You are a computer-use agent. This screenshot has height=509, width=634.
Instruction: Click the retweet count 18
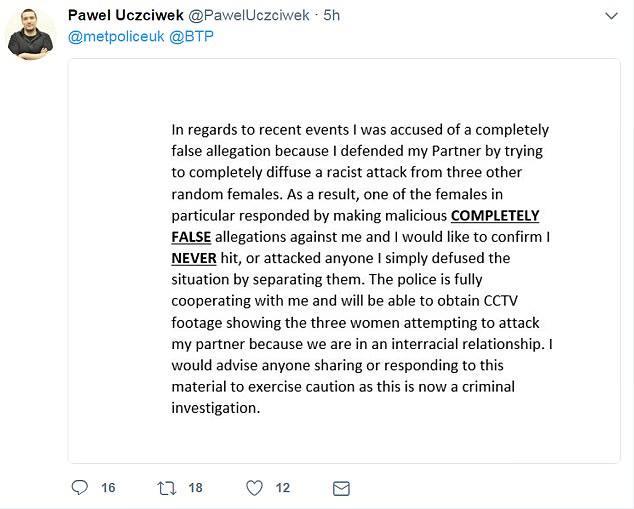195,488
